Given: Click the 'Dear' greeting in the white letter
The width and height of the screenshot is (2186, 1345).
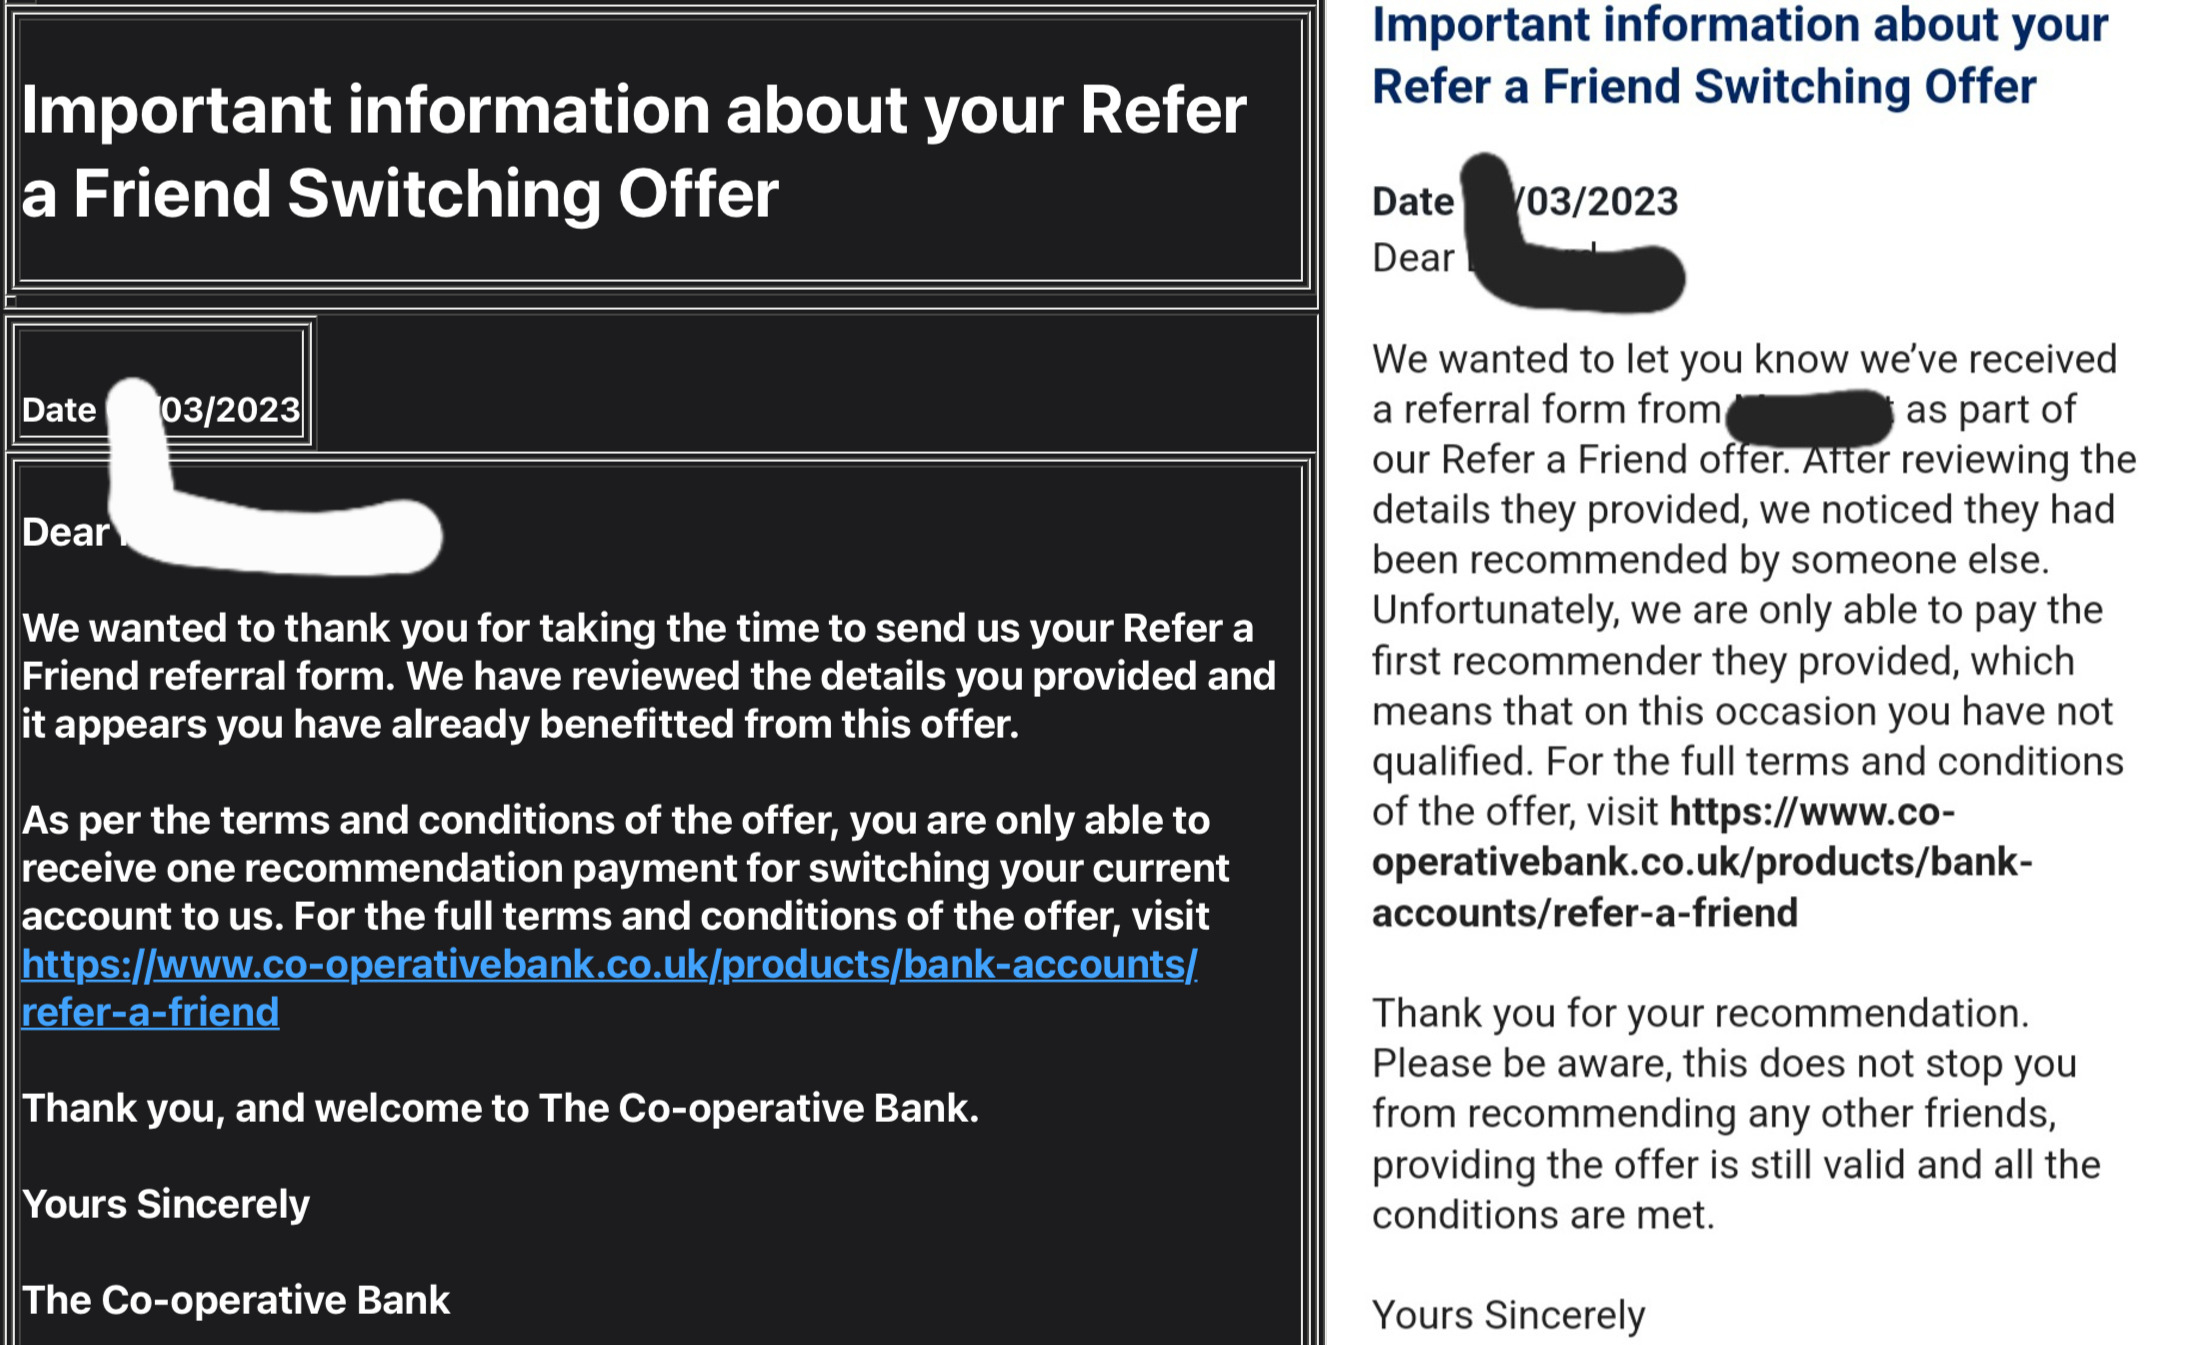Looking at the screenshot, I should point(1412,258).
